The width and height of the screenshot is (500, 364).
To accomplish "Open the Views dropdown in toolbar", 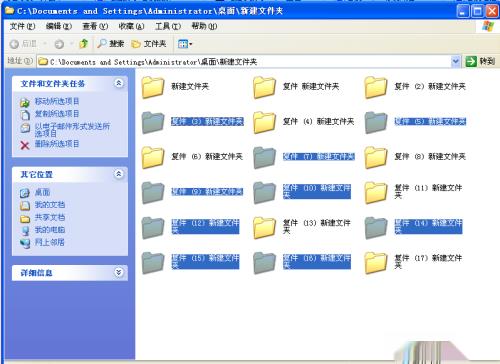I will (185, 44).
